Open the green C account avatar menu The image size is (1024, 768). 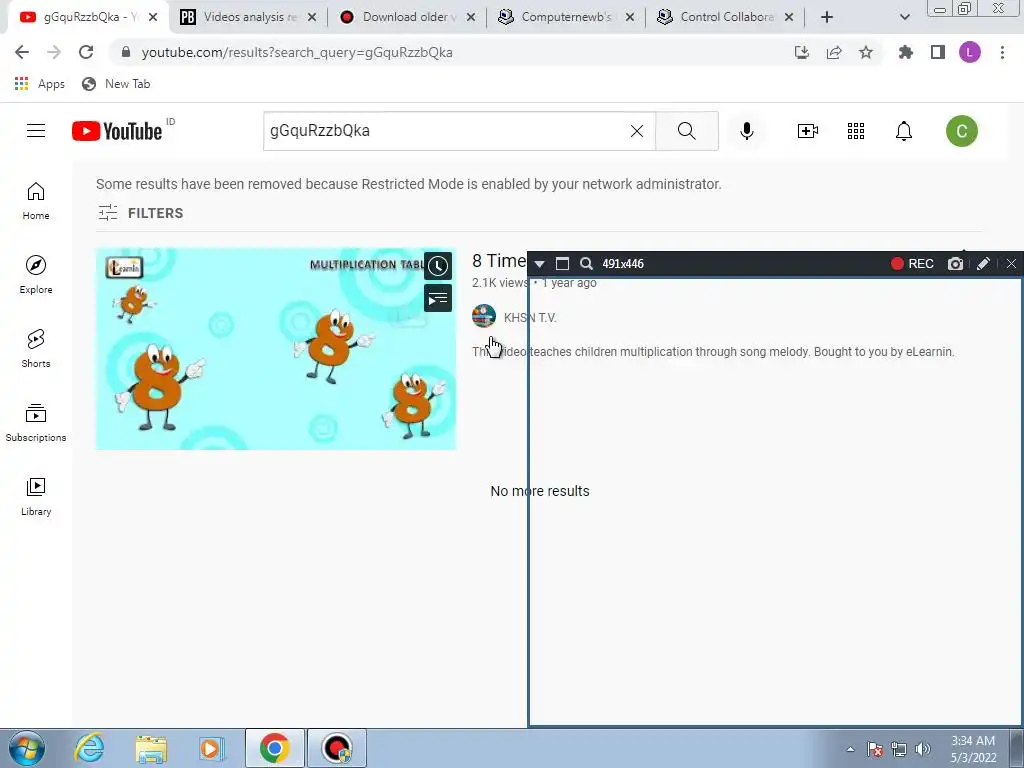(x=961, y=131)
